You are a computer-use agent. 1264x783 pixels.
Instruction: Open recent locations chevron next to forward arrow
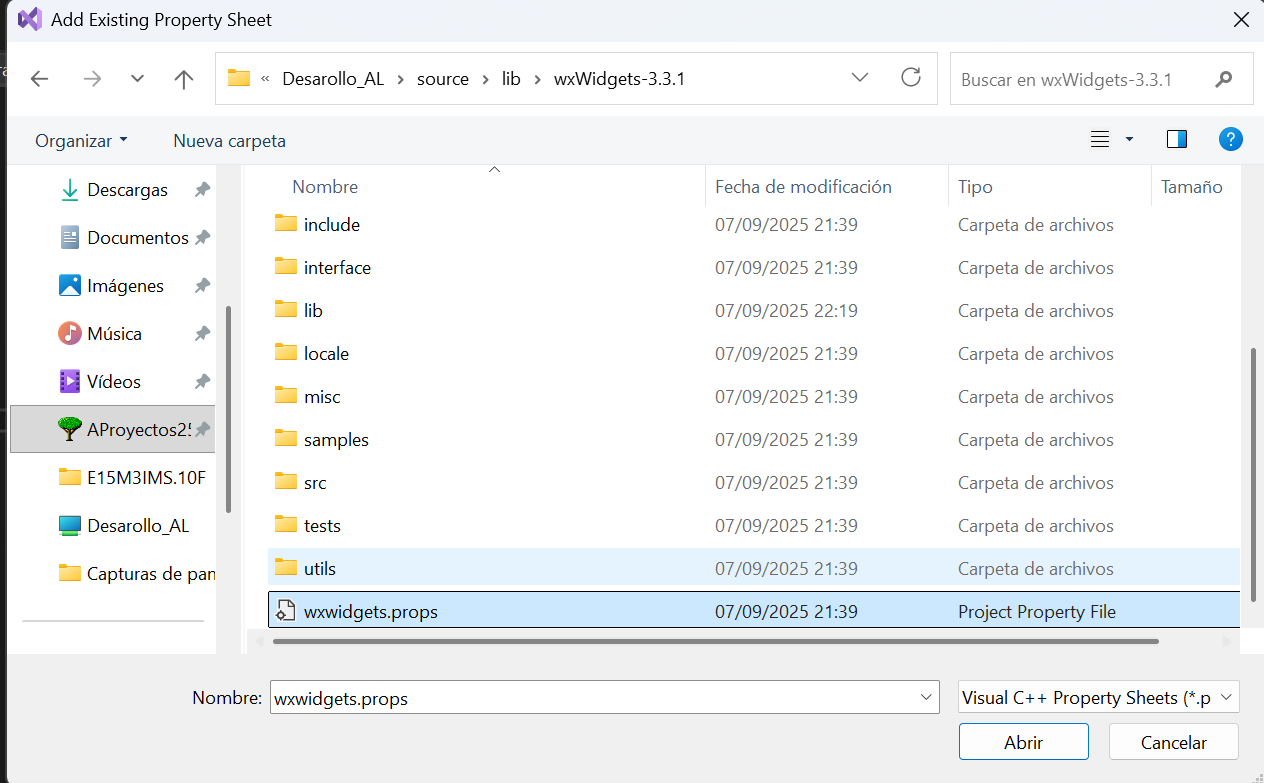[x=138, y=79]
